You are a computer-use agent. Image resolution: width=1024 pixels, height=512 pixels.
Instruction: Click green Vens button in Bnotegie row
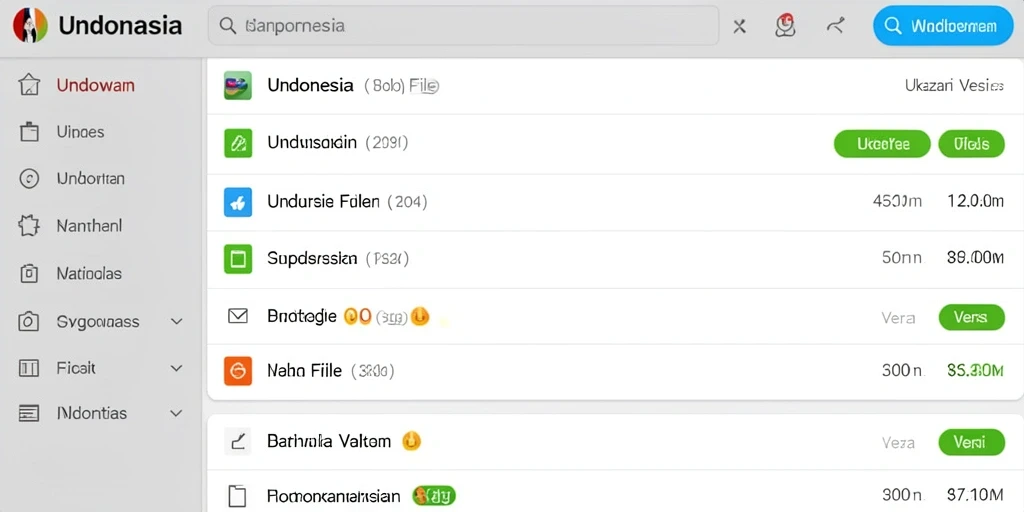tap(971, 317)
